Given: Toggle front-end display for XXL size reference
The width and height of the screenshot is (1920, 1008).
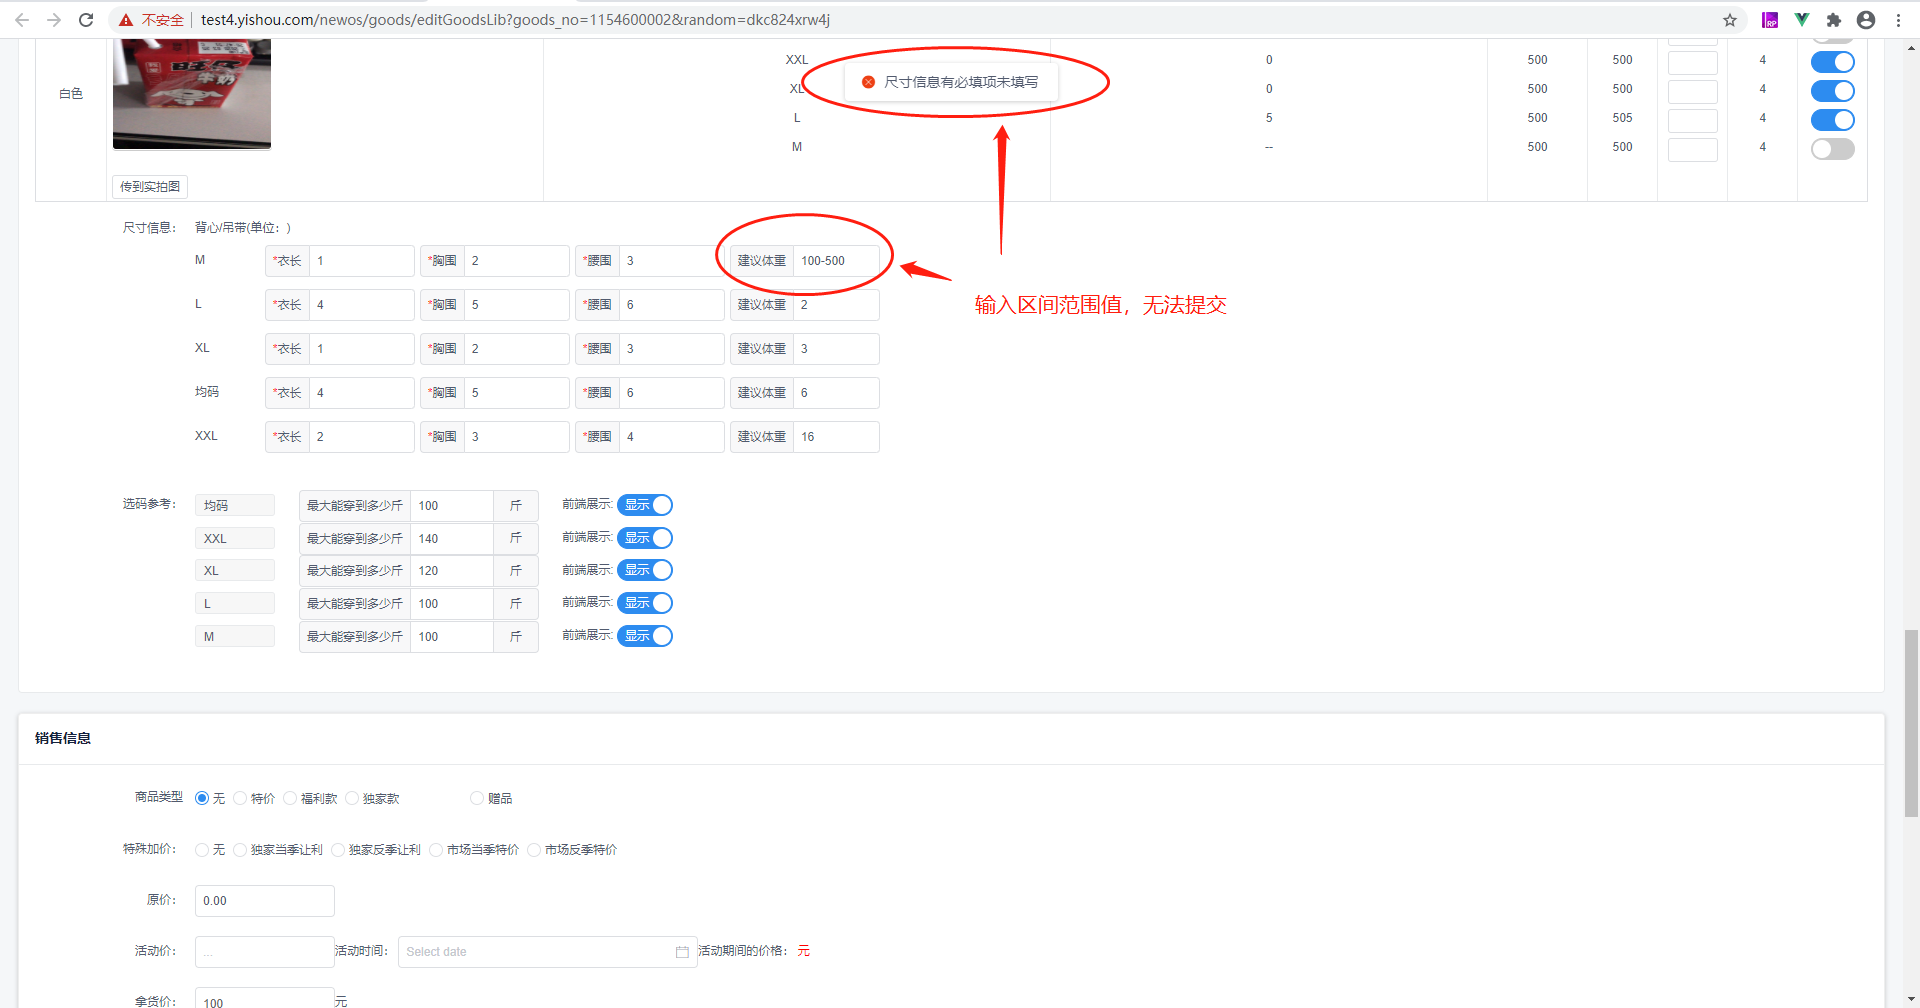Looking at the screenshot, I should [645, 538].
